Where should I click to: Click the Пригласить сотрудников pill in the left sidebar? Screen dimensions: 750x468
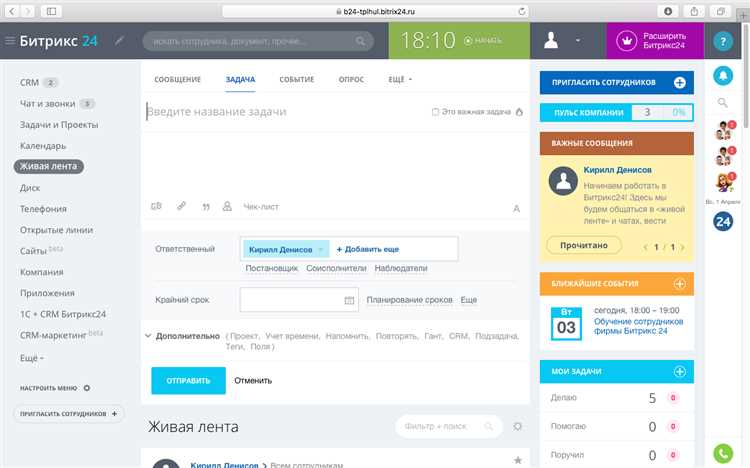click(68, 414)
